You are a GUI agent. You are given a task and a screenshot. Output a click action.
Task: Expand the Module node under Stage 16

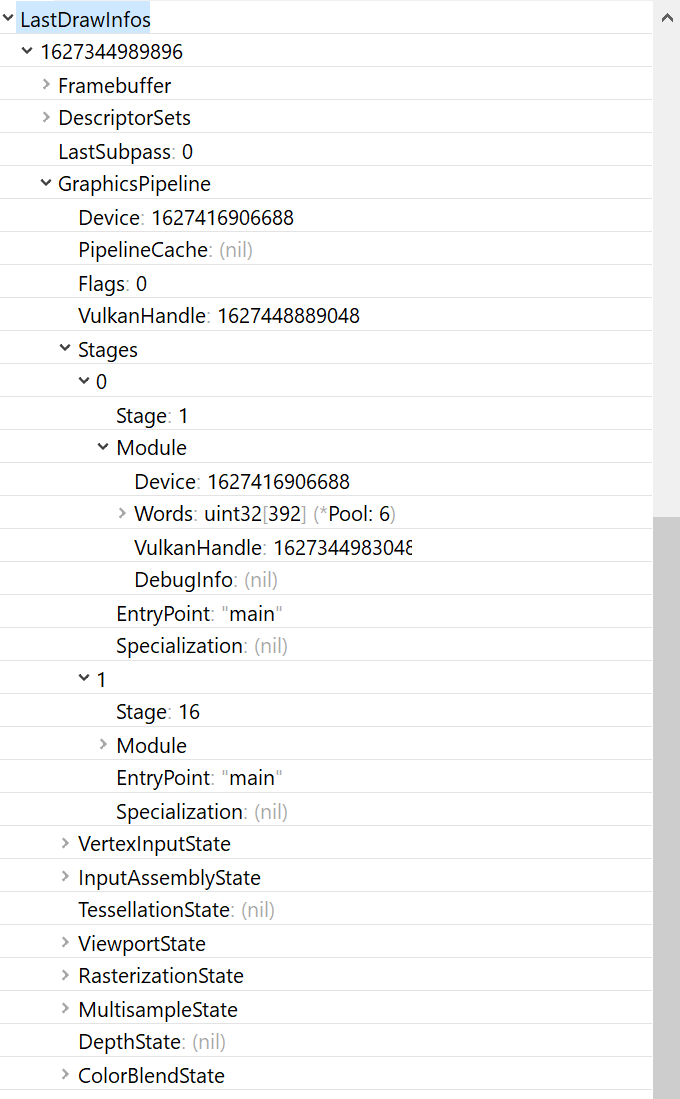pyautogui.click(x=103, y=744)
